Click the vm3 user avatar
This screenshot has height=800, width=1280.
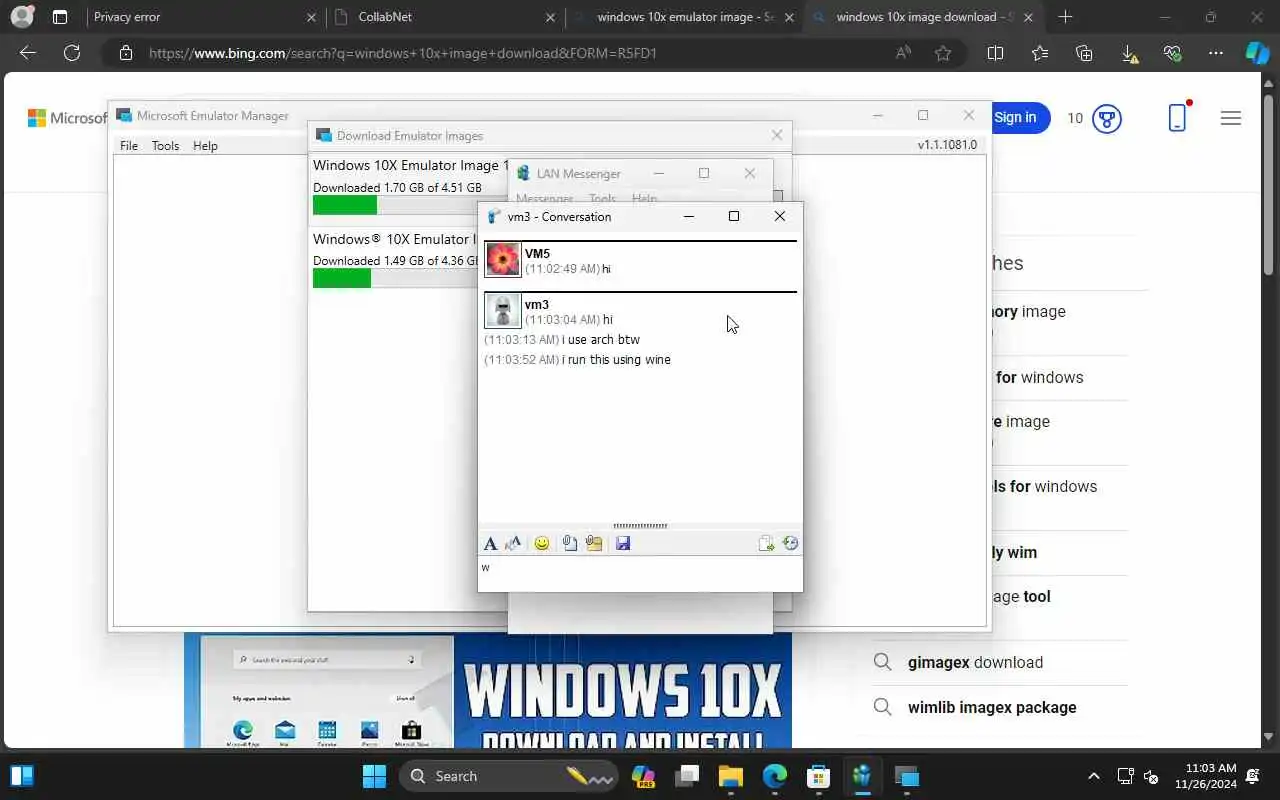[503, 311]
